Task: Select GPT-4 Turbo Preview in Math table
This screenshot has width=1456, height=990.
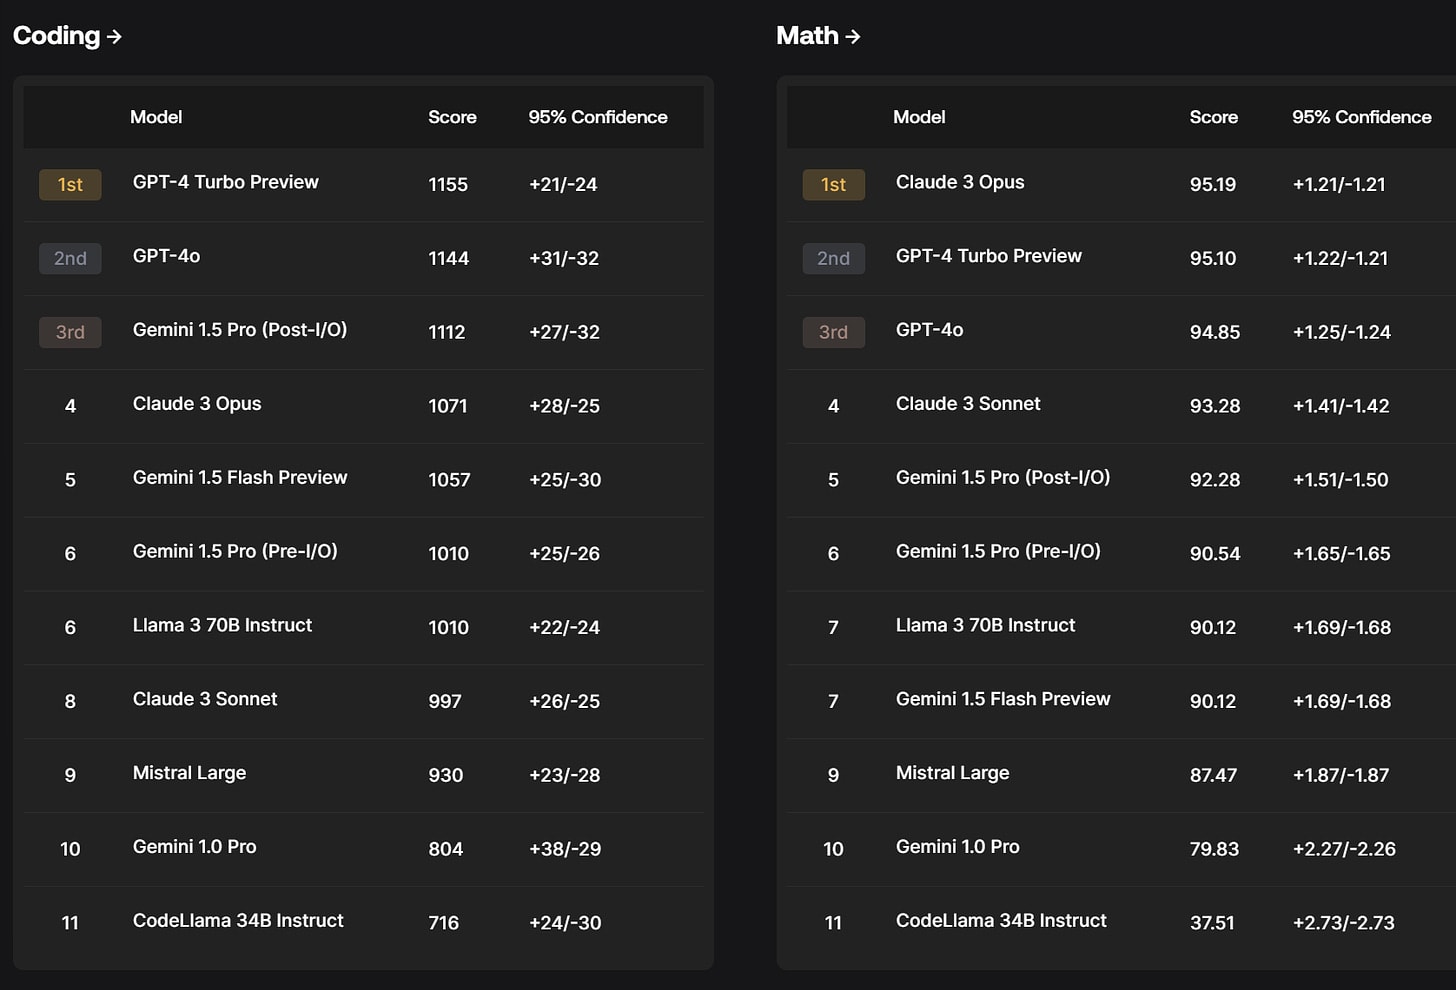Action: 989,256
